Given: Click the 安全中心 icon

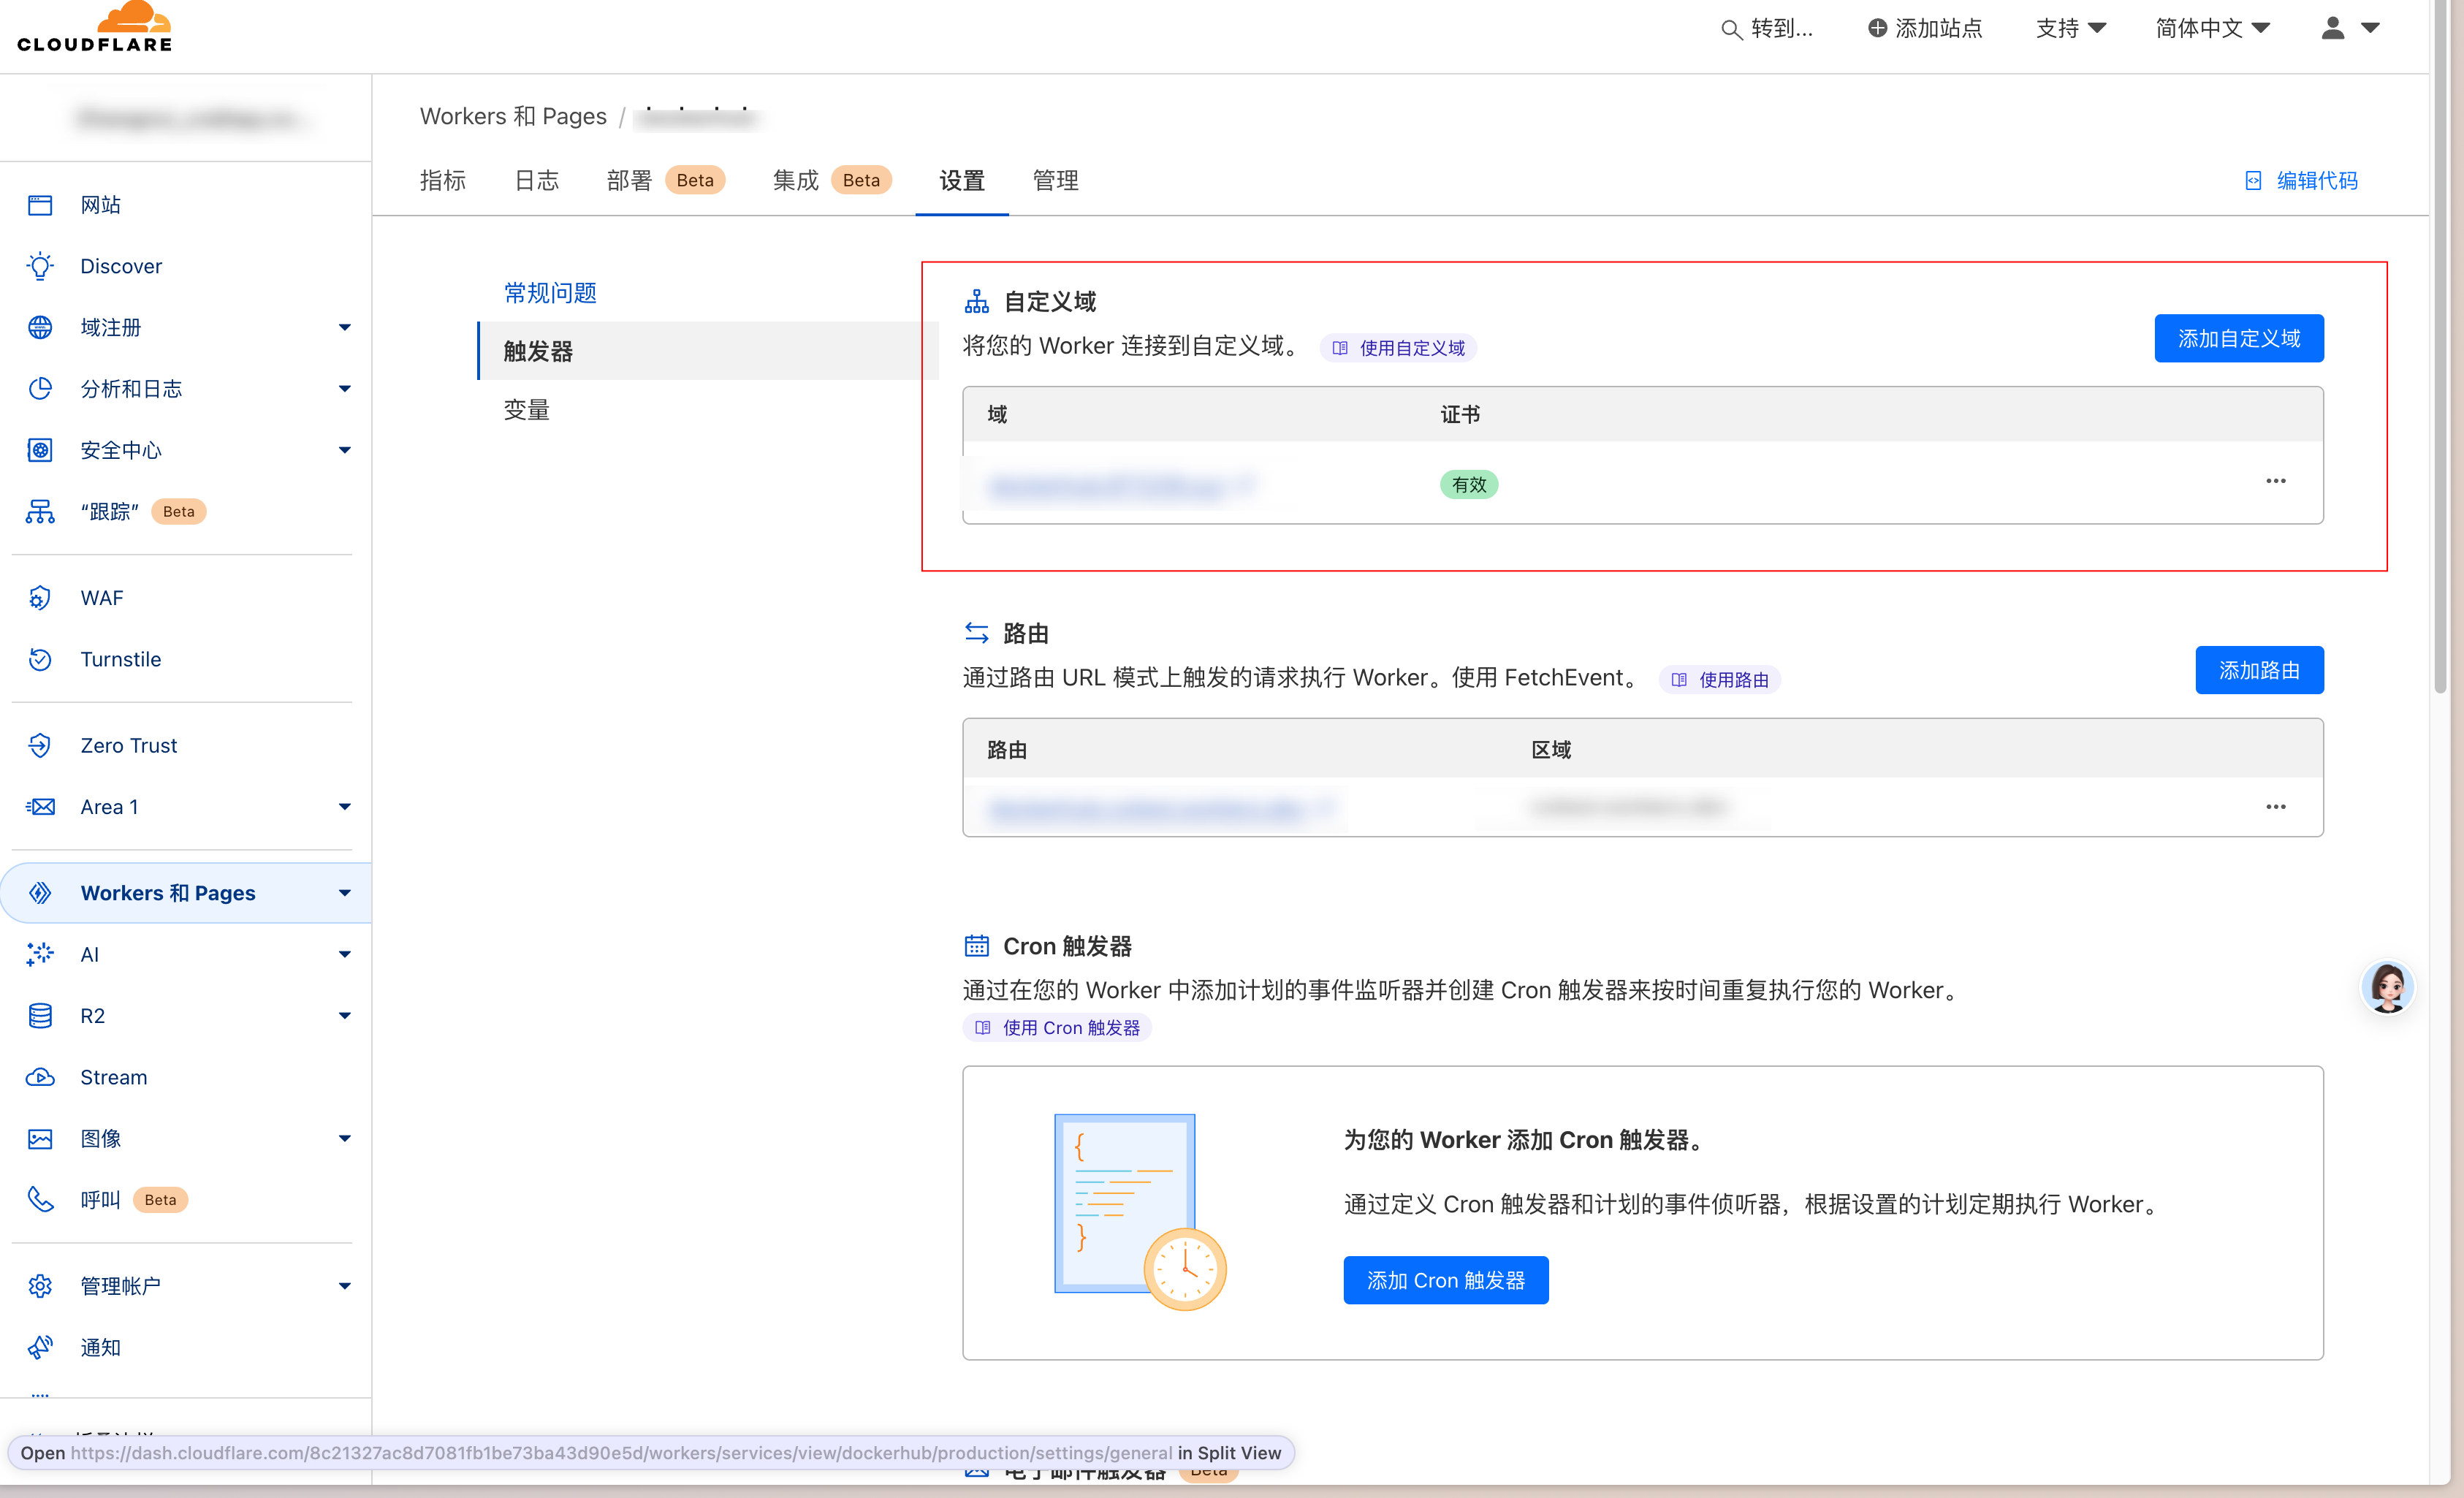Looking at the screenshot, I should point(40,450).
